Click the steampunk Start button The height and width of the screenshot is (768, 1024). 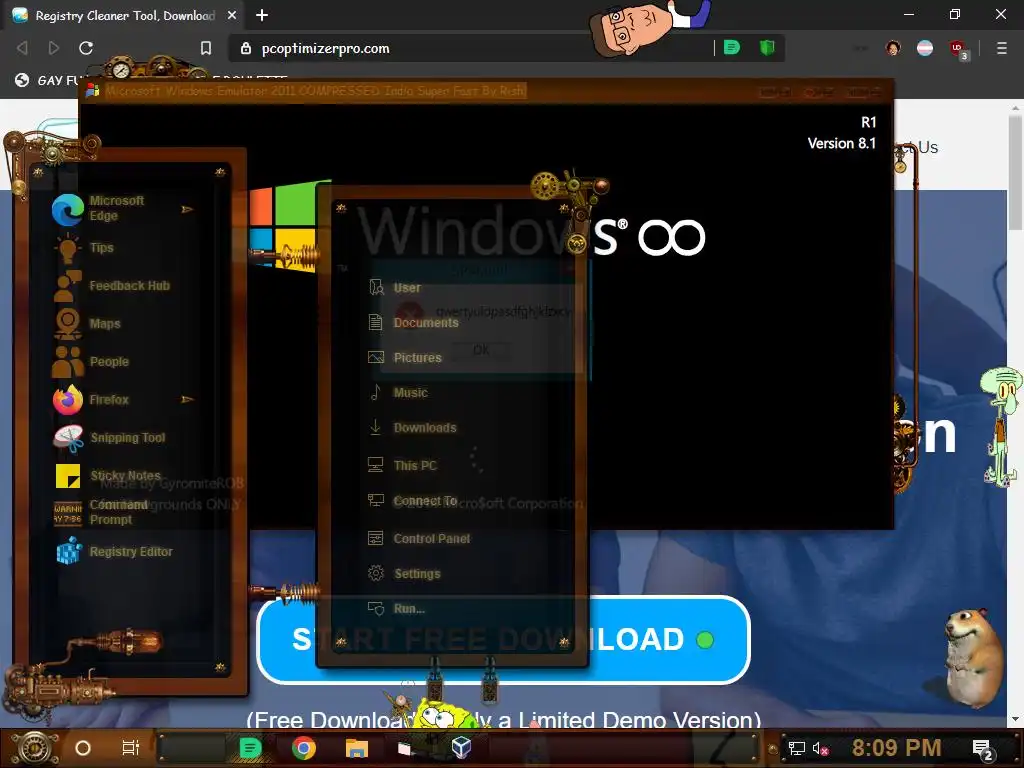(34, 748)
